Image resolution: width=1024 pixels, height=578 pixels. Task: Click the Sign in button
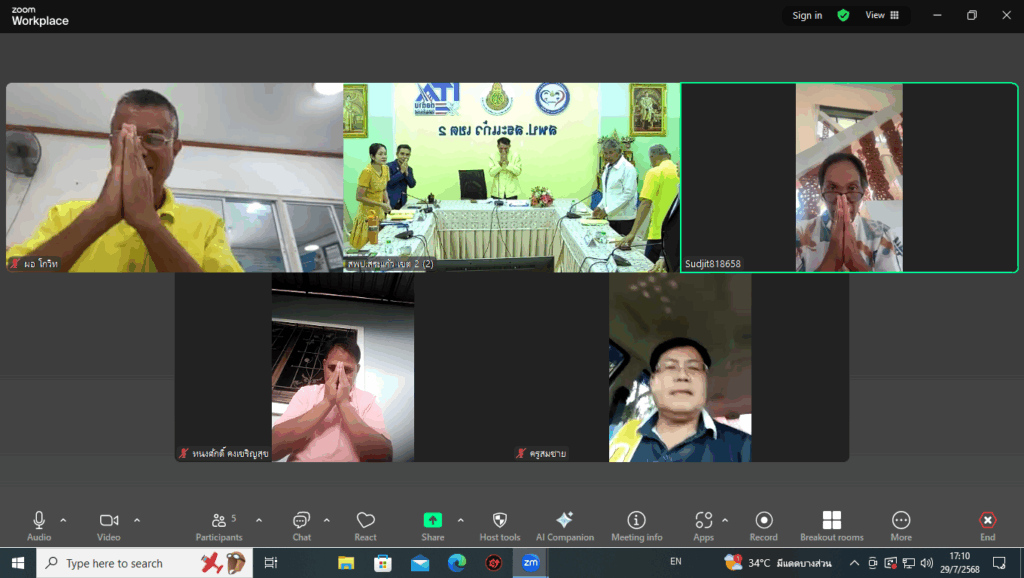pyautogui.click(x=807, y=15)
